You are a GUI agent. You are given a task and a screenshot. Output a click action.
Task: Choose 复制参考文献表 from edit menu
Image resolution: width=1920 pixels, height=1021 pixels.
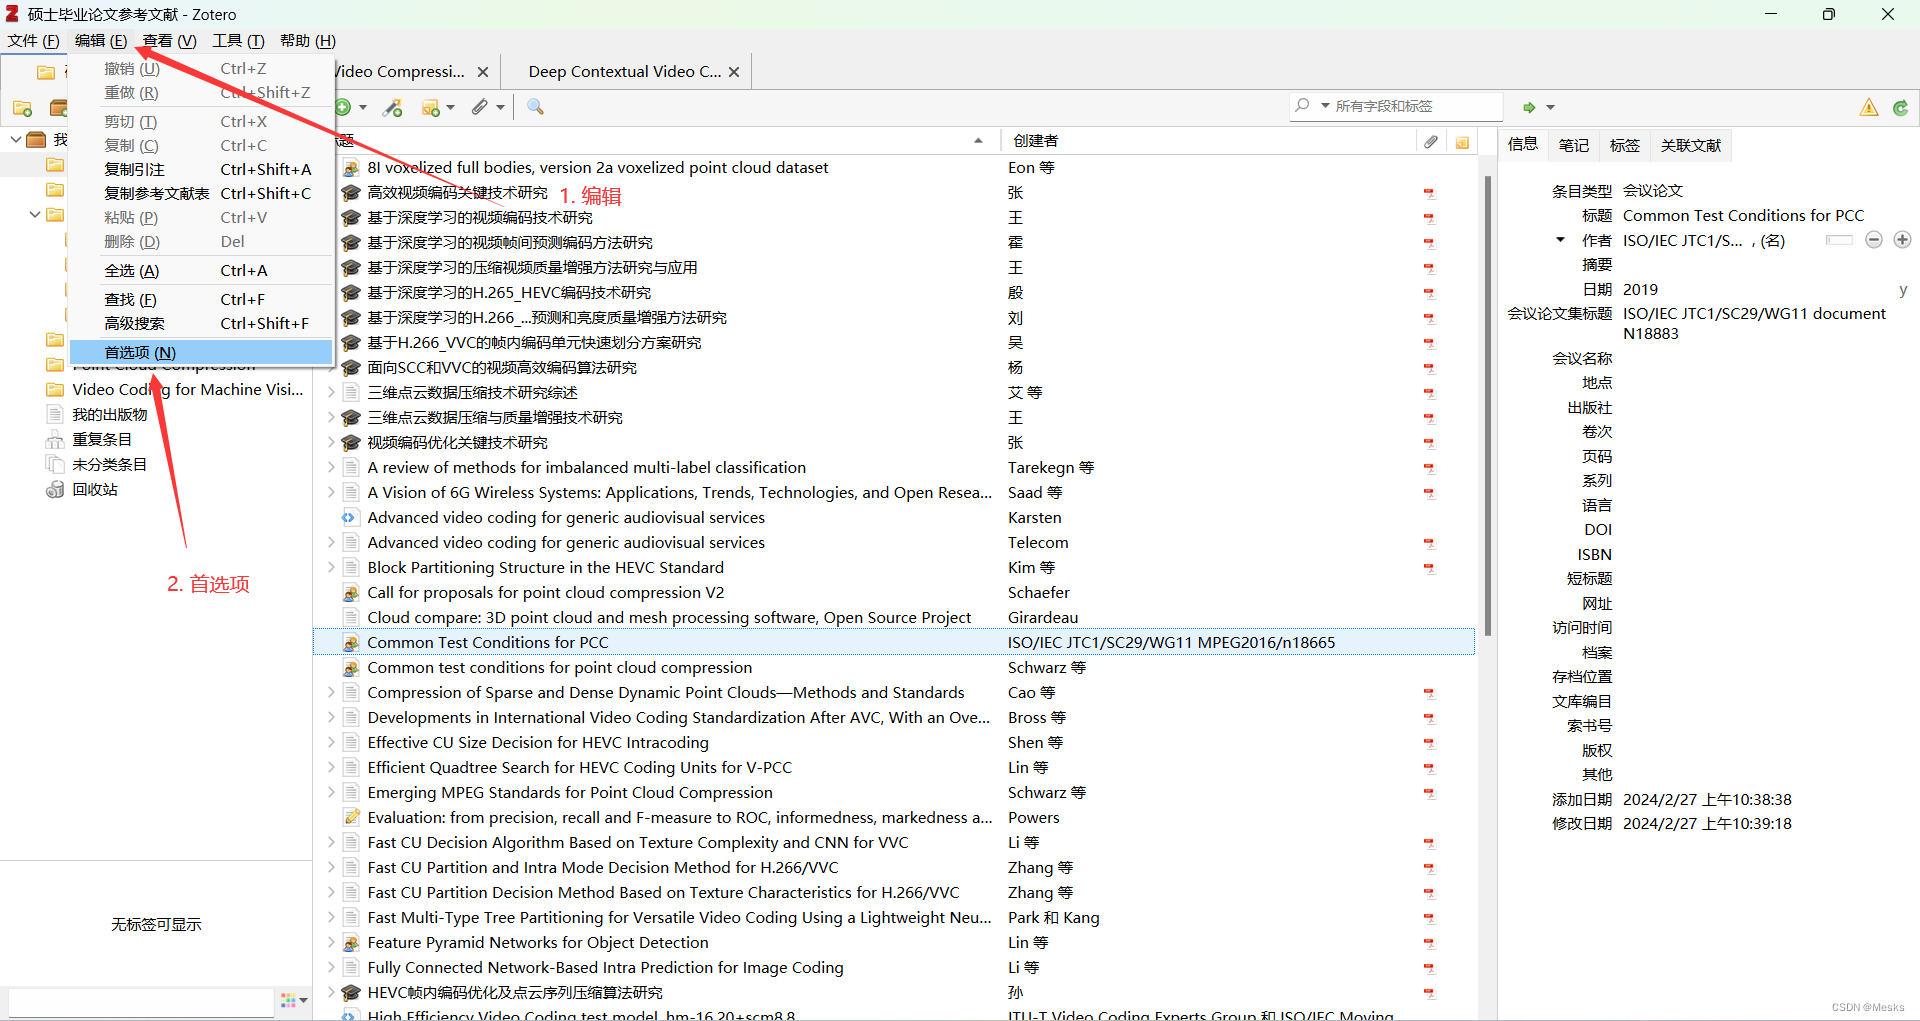pyautogui.click(x=201, y=194)
